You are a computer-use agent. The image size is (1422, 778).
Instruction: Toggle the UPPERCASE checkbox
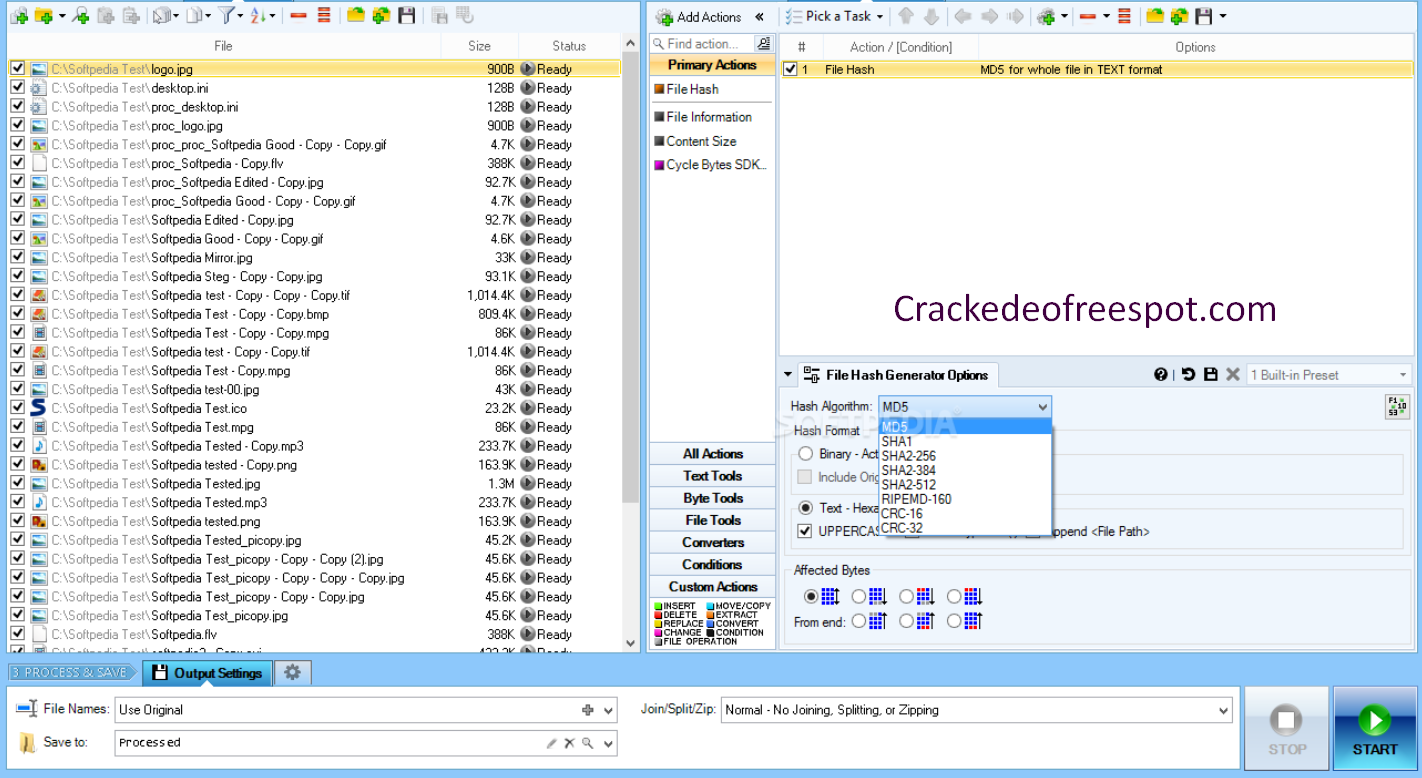point(805,531)
